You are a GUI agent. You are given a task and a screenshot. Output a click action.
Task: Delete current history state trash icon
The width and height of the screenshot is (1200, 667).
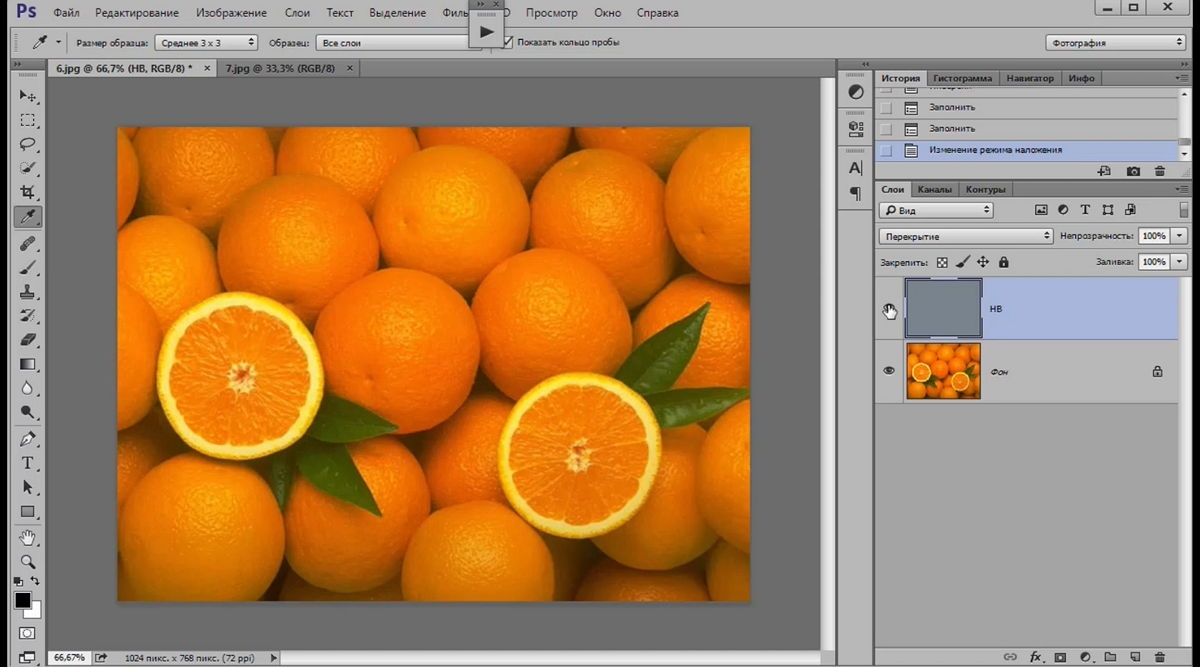click(1160, 171)
